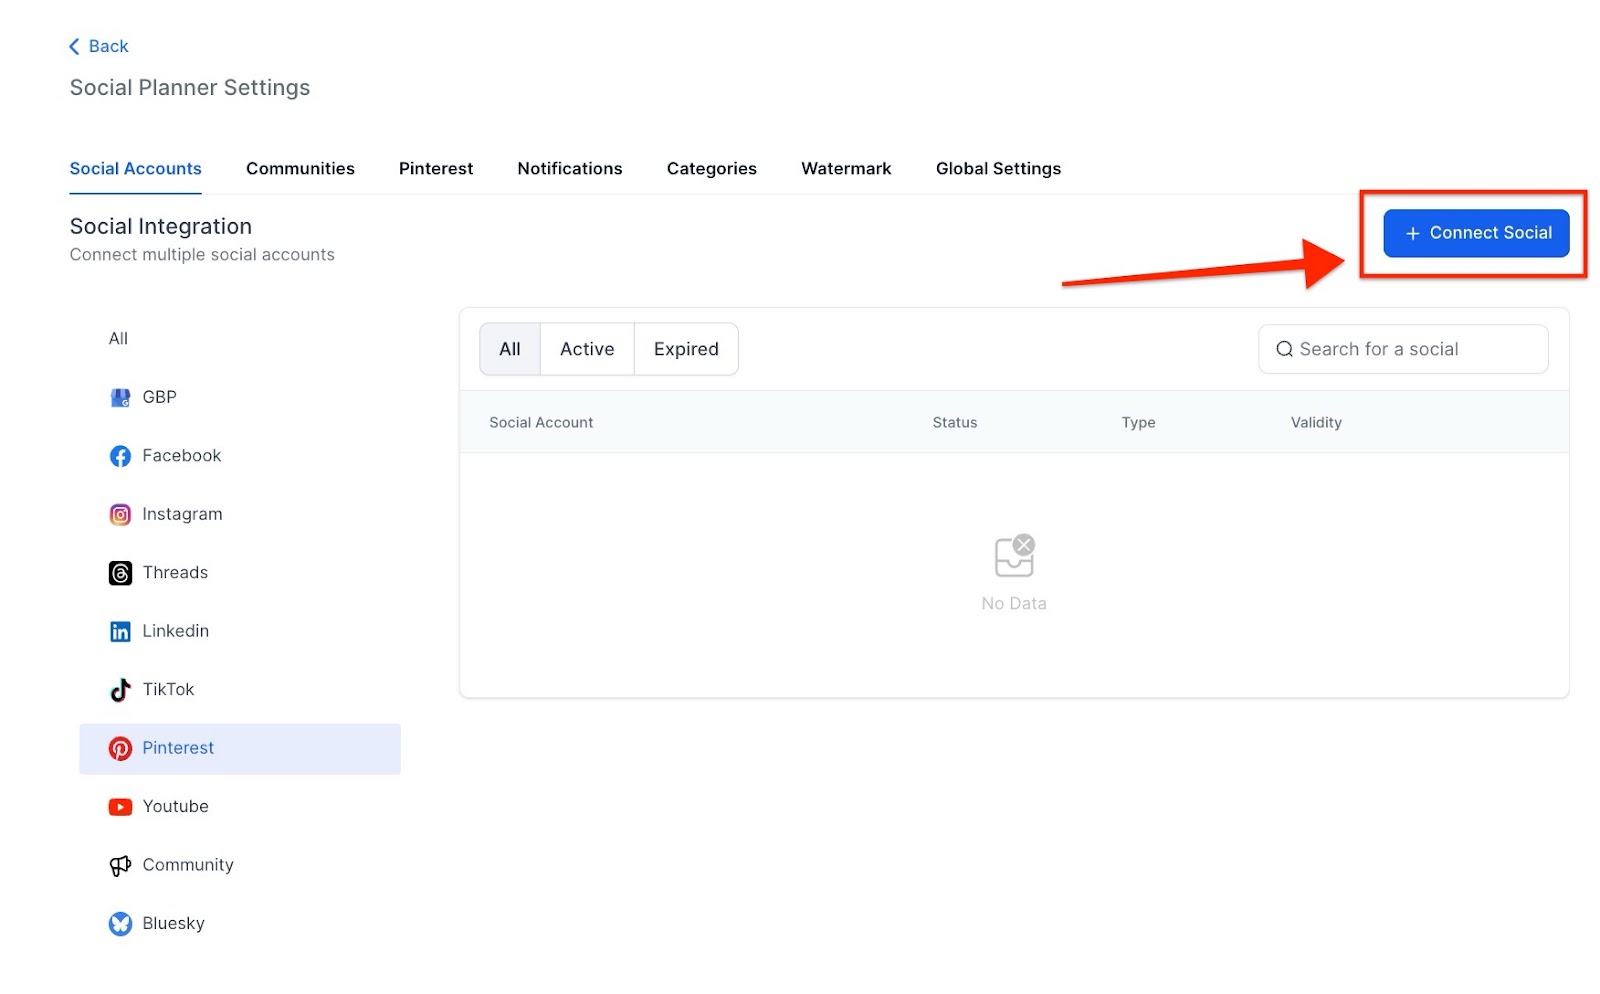Choose the Bluesky butterfly icon
1600x994 pixels.
point(120,924)
